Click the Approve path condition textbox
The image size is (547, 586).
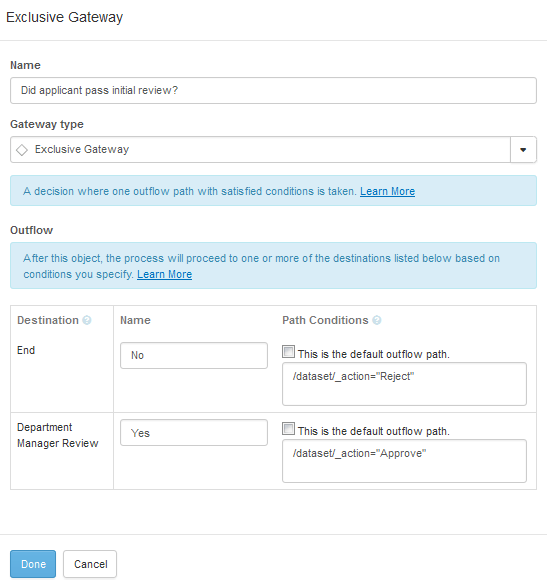pyautogui.click(x=404, y=461)
